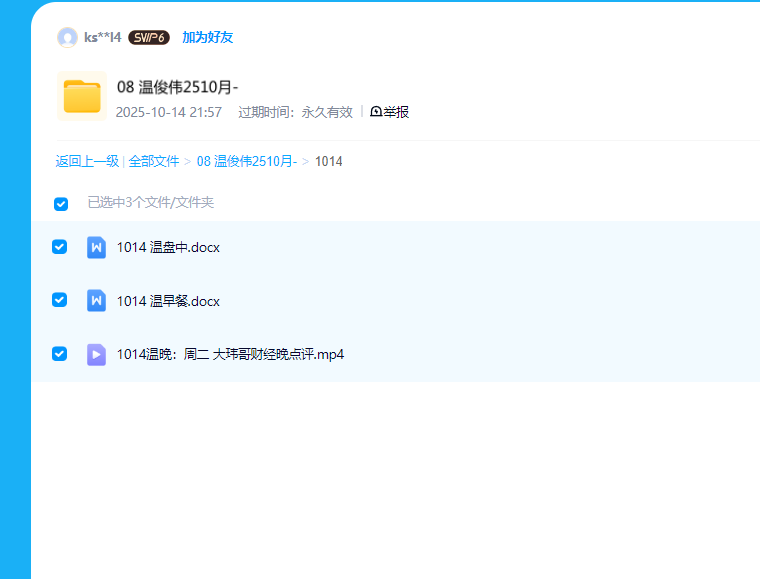Viewport: 760px width, 579px height.
Task: Click the SVIP6 membership badge
Action: 148,38
